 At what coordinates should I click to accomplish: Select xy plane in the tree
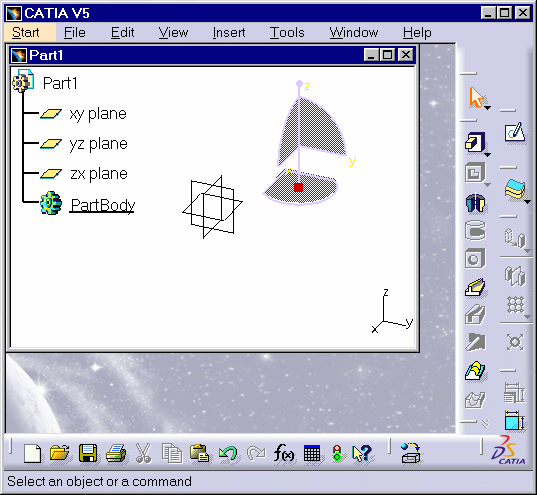click(98, 114)
